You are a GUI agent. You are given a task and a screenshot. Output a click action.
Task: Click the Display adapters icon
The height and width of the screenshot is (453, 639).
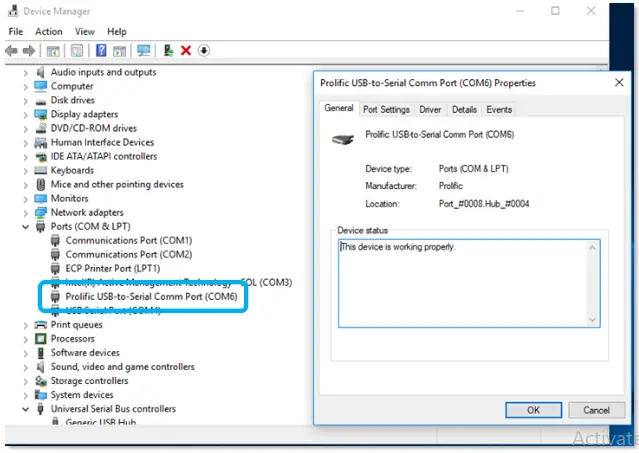point(40,114)
